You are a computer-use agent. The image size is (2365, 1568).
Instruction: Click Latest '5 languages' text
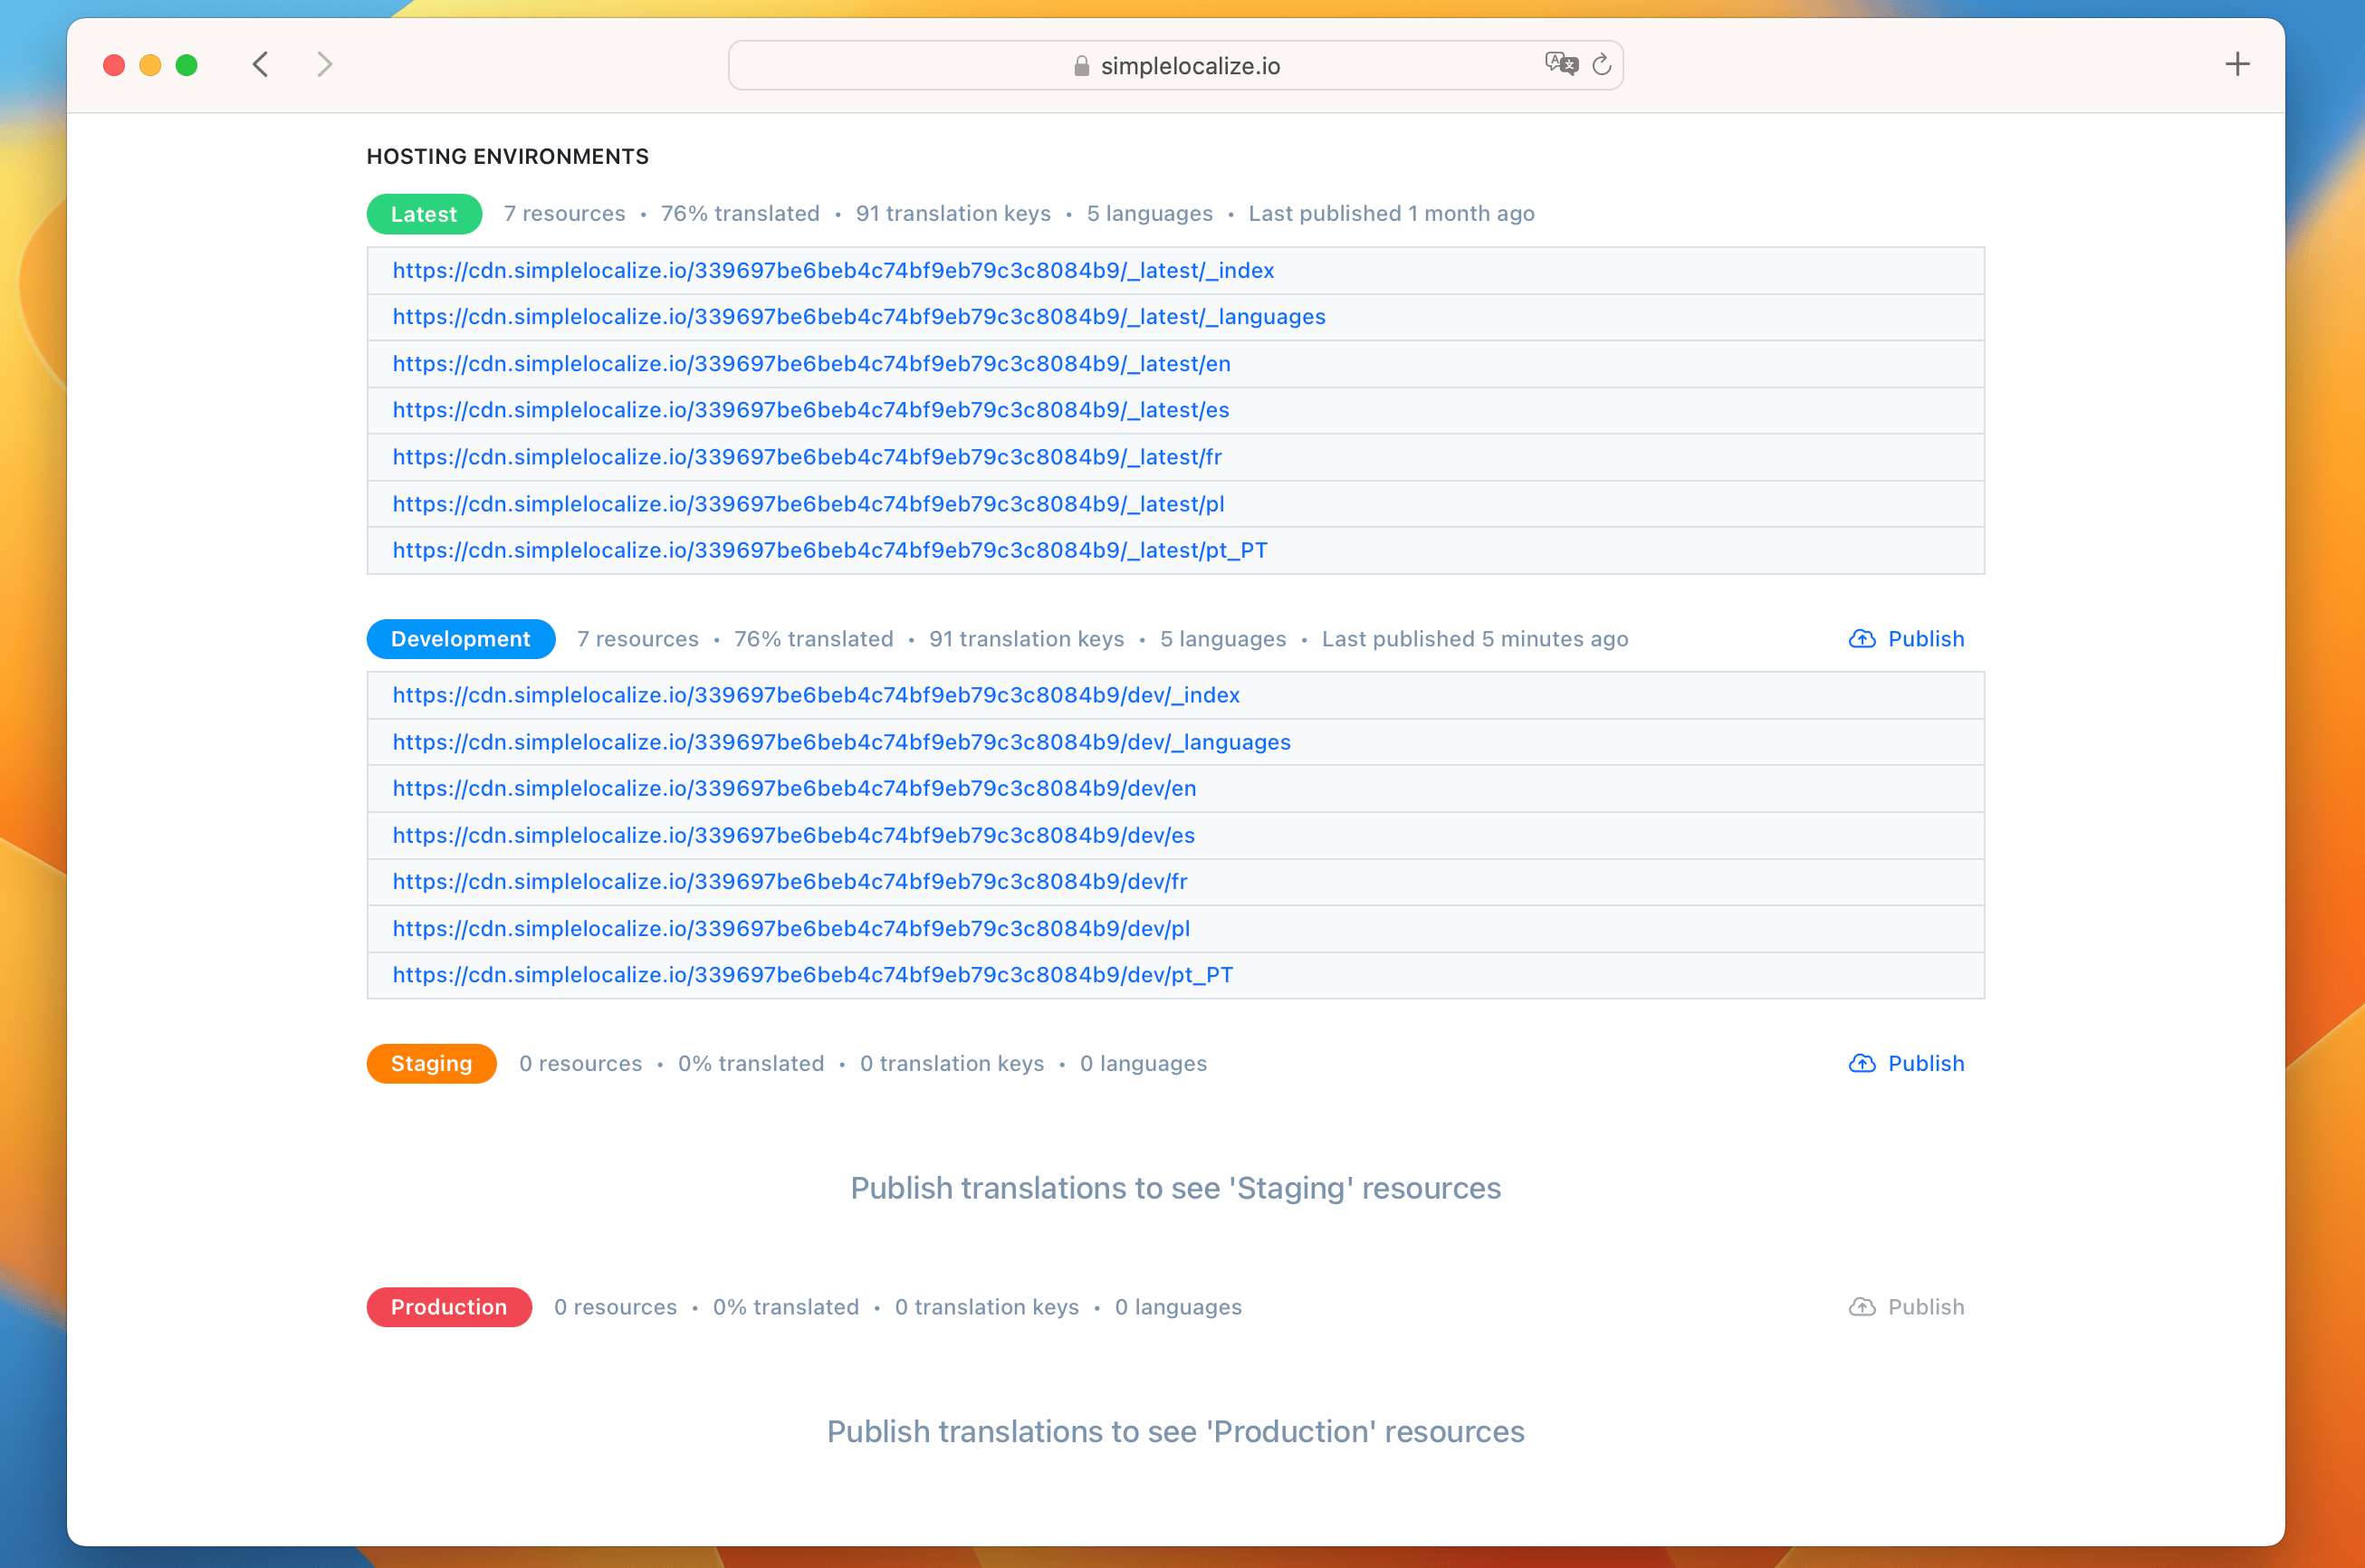[x=1149, y=214]
